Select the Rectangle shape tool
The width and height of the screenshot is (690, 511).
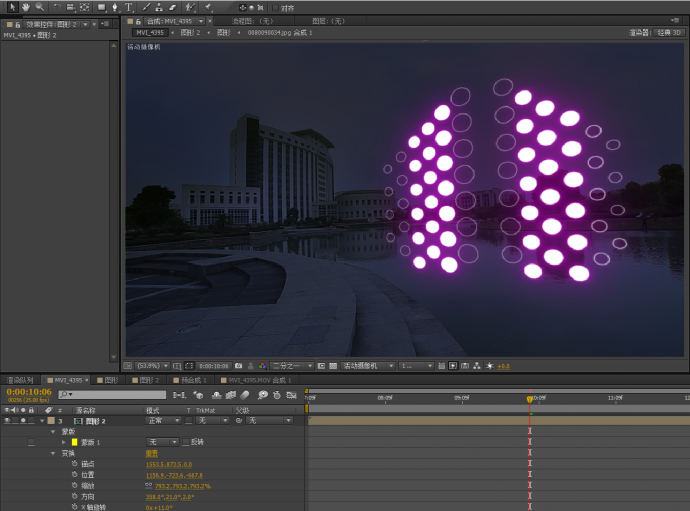[101, 7]
